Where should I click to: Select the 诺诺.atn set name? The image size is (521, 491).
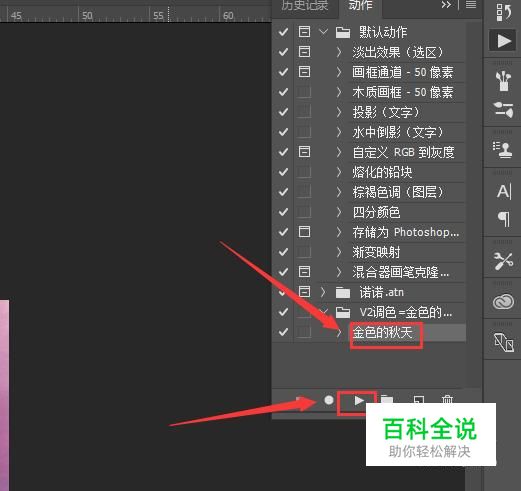[382, 292]
